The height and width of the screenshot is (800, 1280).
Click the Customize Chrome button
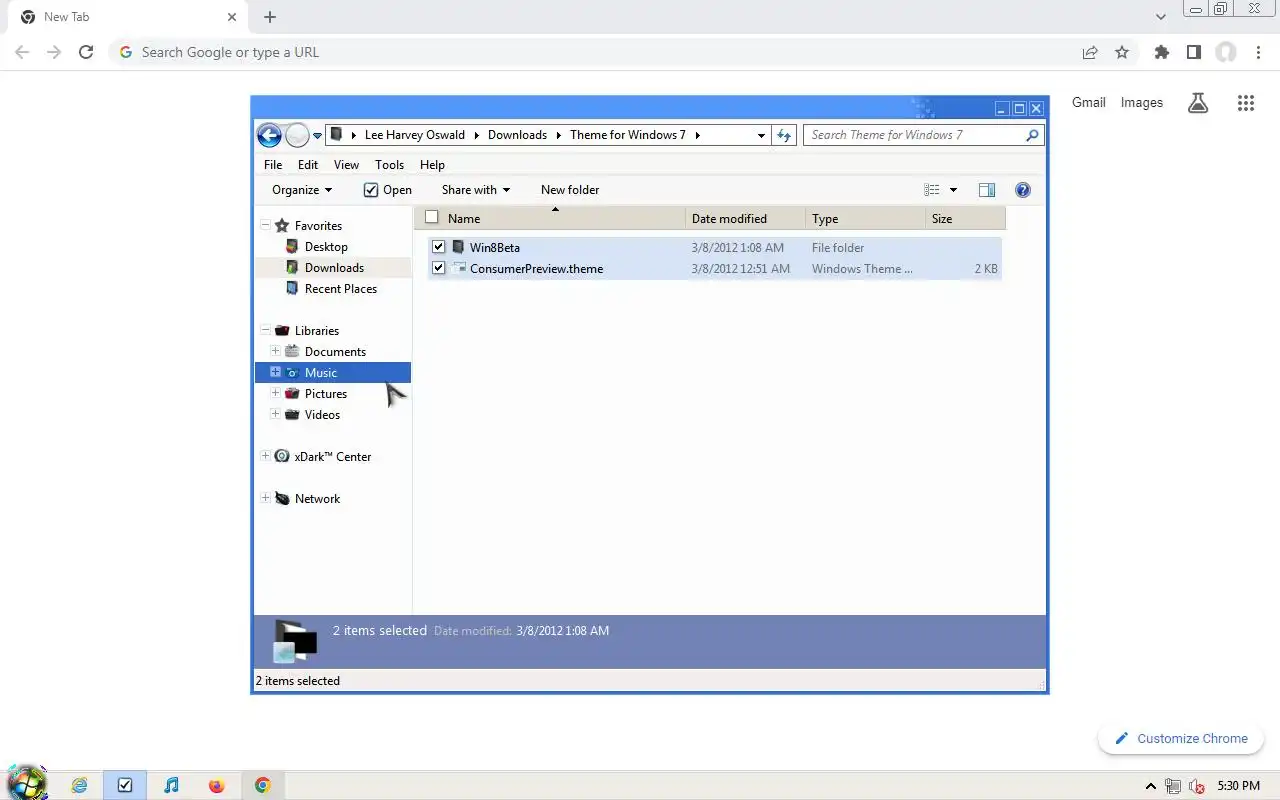click(x=1181, y=738)
